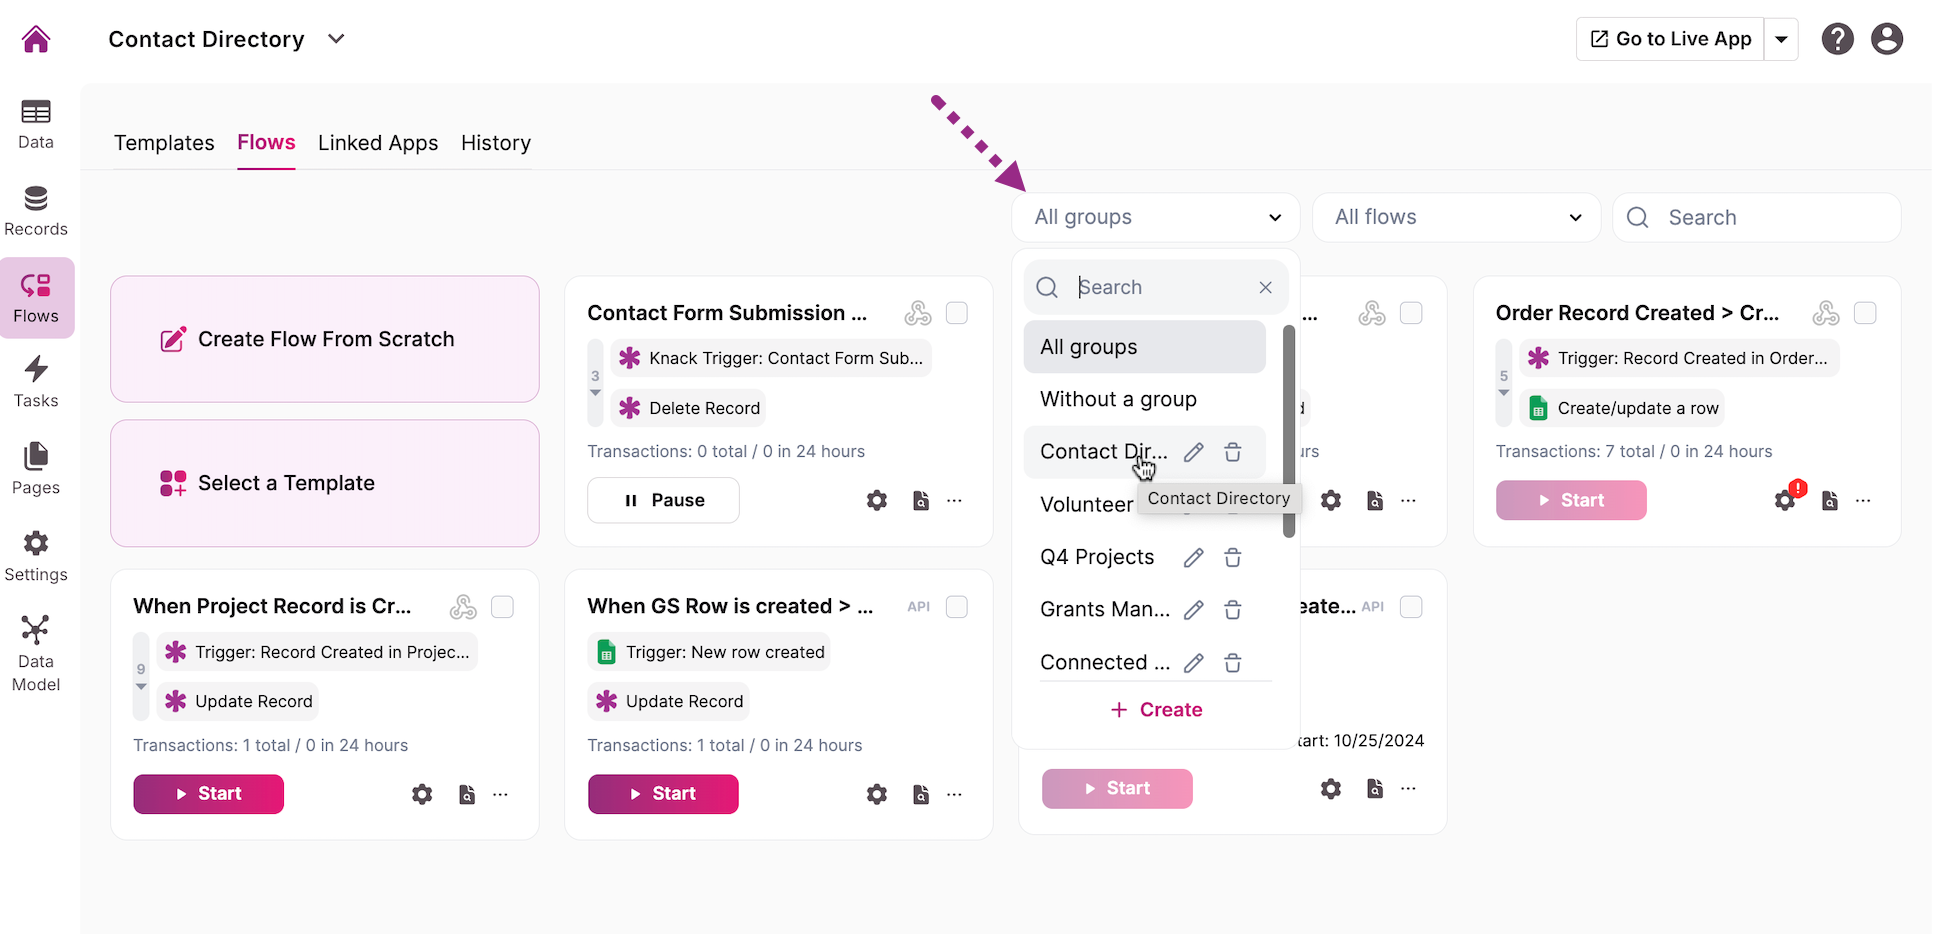The height and width of the screenshot is (934, 1936).
Task: Open user account profile icon
Action: pos(1887,39)
